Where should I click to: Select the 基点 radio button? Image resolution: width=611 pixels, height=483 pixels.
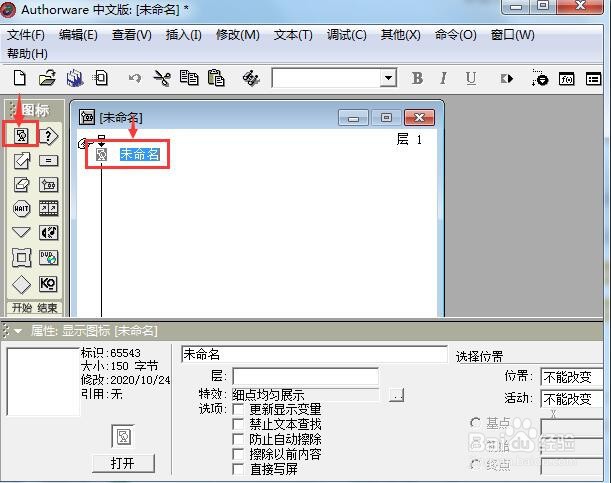(x=475, y=423)
